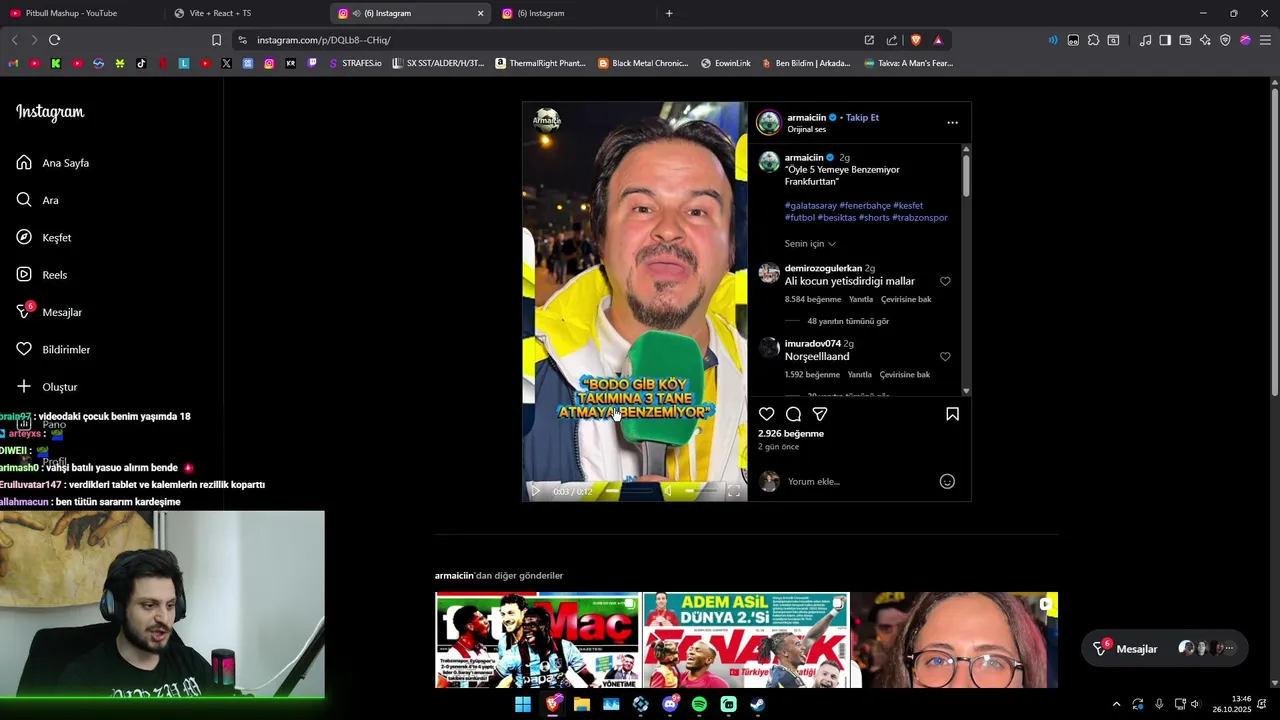This screenshot has width=1280, height=720.
Task: Open armaiciin profile from post header
Action: [805, 118]
